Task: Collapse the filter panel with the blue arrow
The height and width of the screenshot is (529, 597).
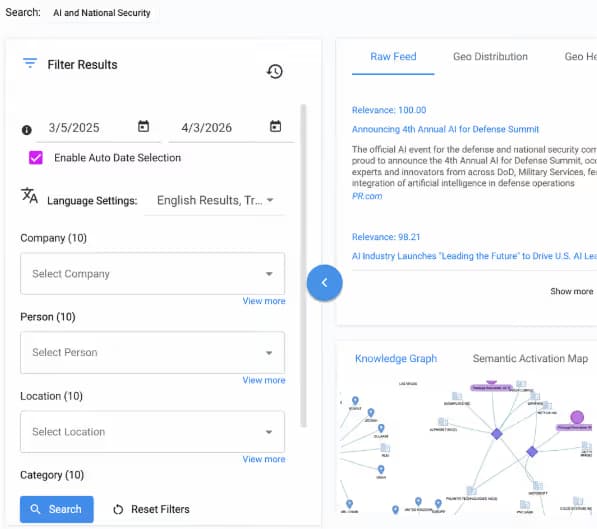Action: pyautogui.click(x=324, y=283)
